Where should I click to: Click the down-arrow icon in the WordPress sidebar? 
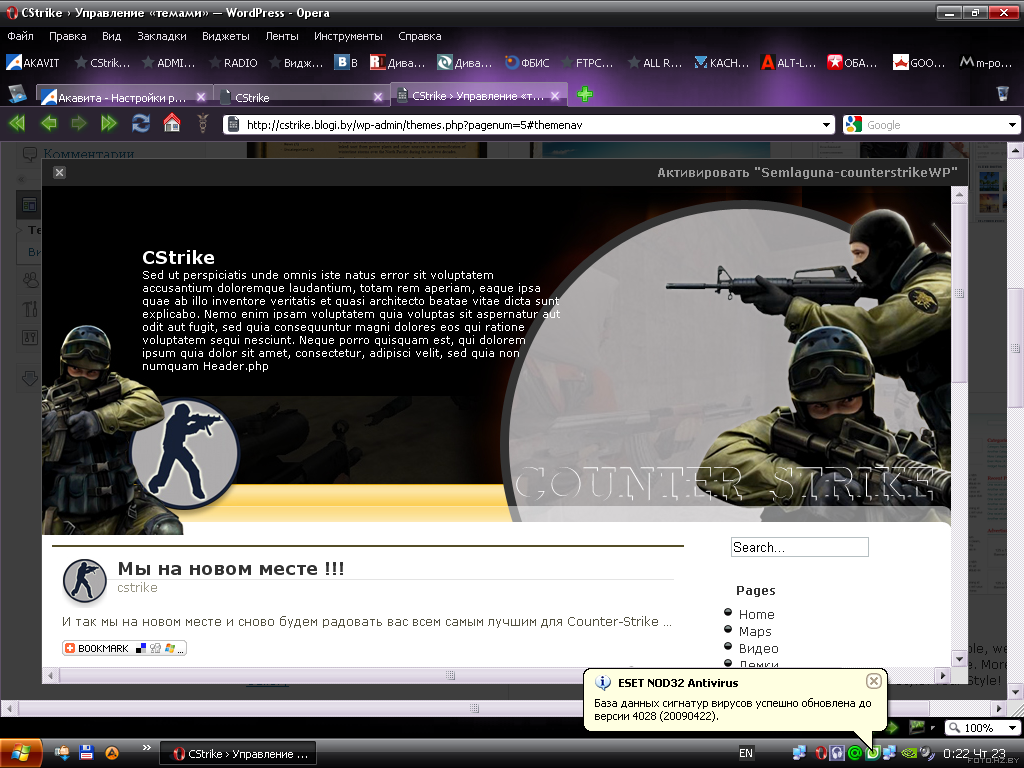coord(30,378)
